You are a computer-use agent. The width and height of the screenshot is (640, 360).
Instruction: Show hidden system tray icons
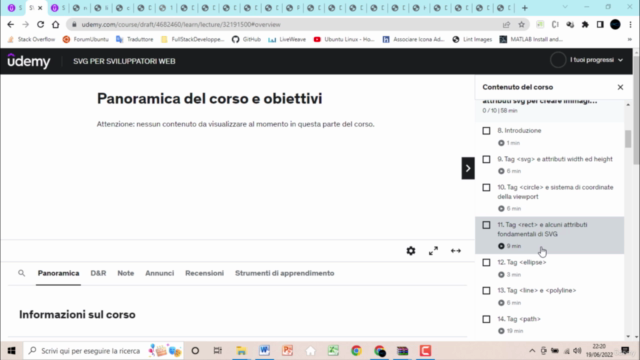[x=532, y=351]
